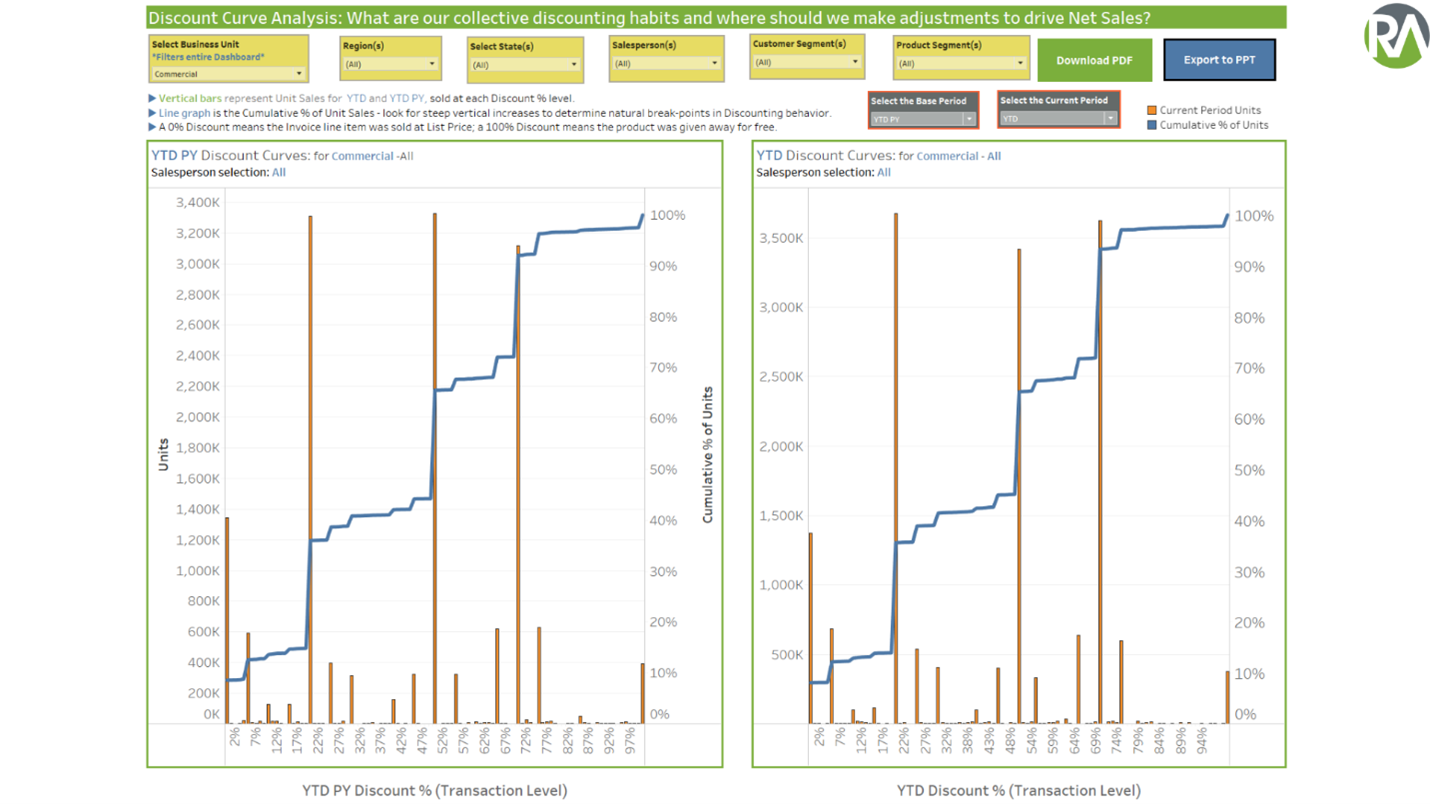The width and height of the screenshot is (1430, 804).
Task: Expand the Product Segment(s) filter dropdown
Action: coord(960,64)
